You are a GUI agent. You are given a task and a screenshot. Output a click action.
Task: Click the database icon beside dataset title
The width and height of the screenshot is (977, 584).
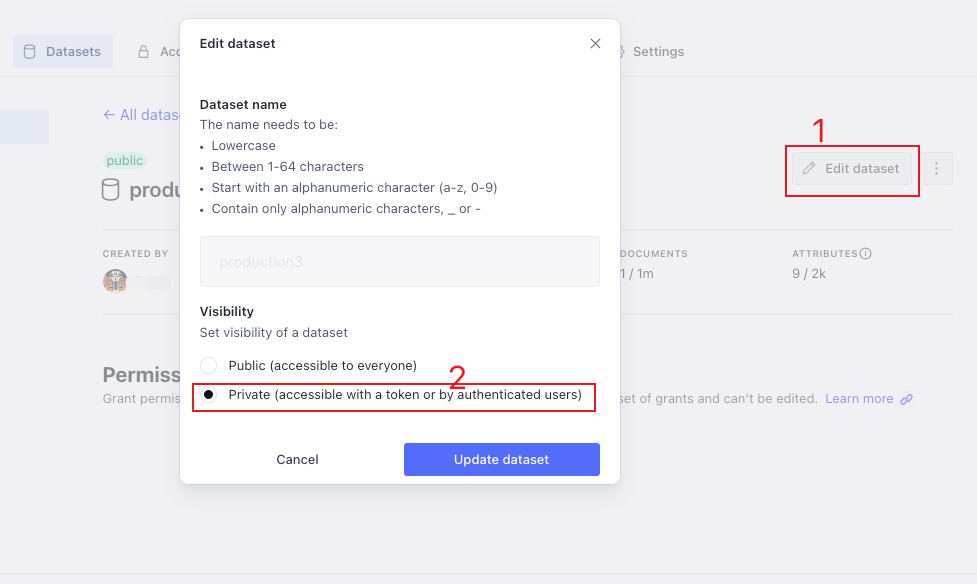click(x=111, y=190)
